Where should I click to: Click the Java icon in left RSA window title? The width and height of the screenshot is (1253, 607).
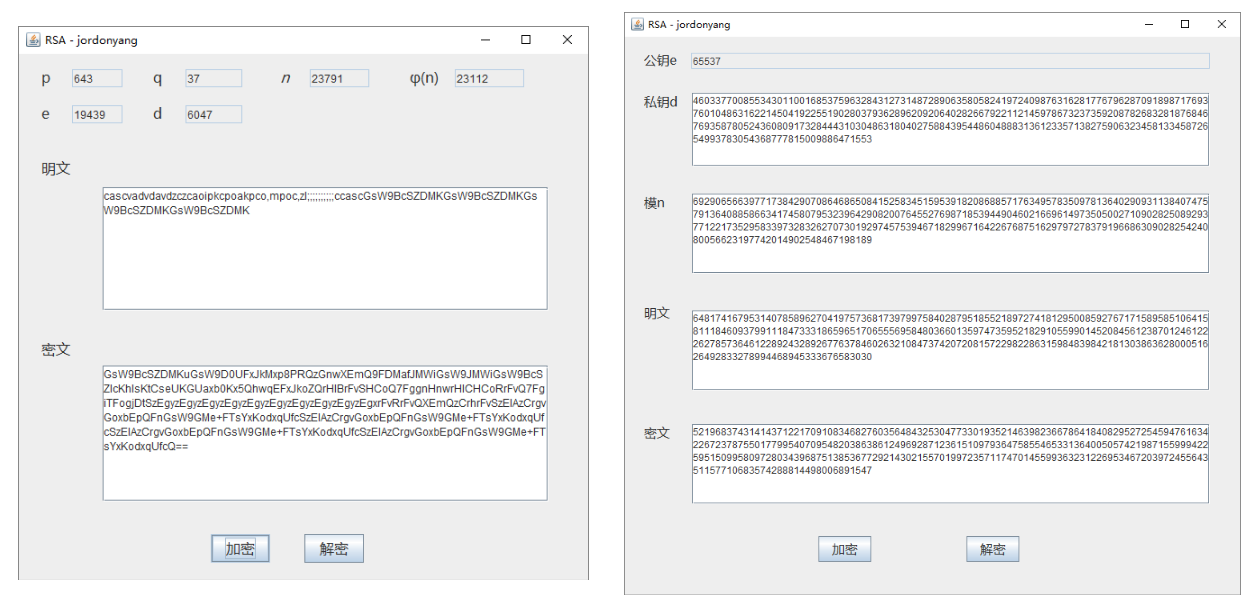coord(33,40)
